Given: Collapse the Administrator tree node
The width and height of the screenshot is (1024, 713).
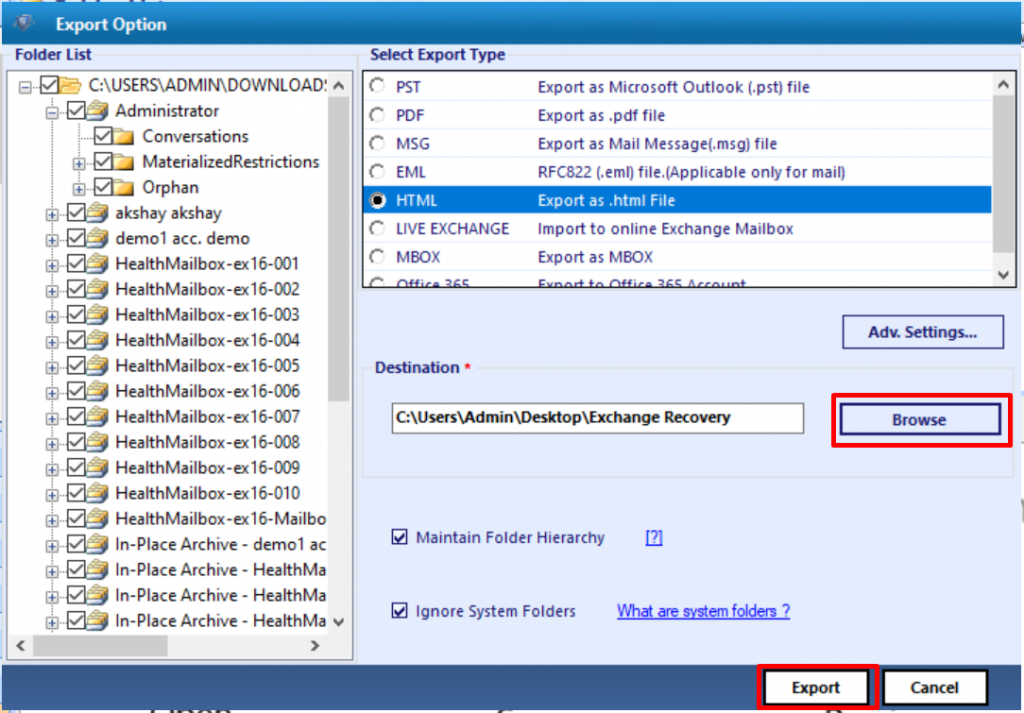Looking at the screenshot, I should coord(52,112).
